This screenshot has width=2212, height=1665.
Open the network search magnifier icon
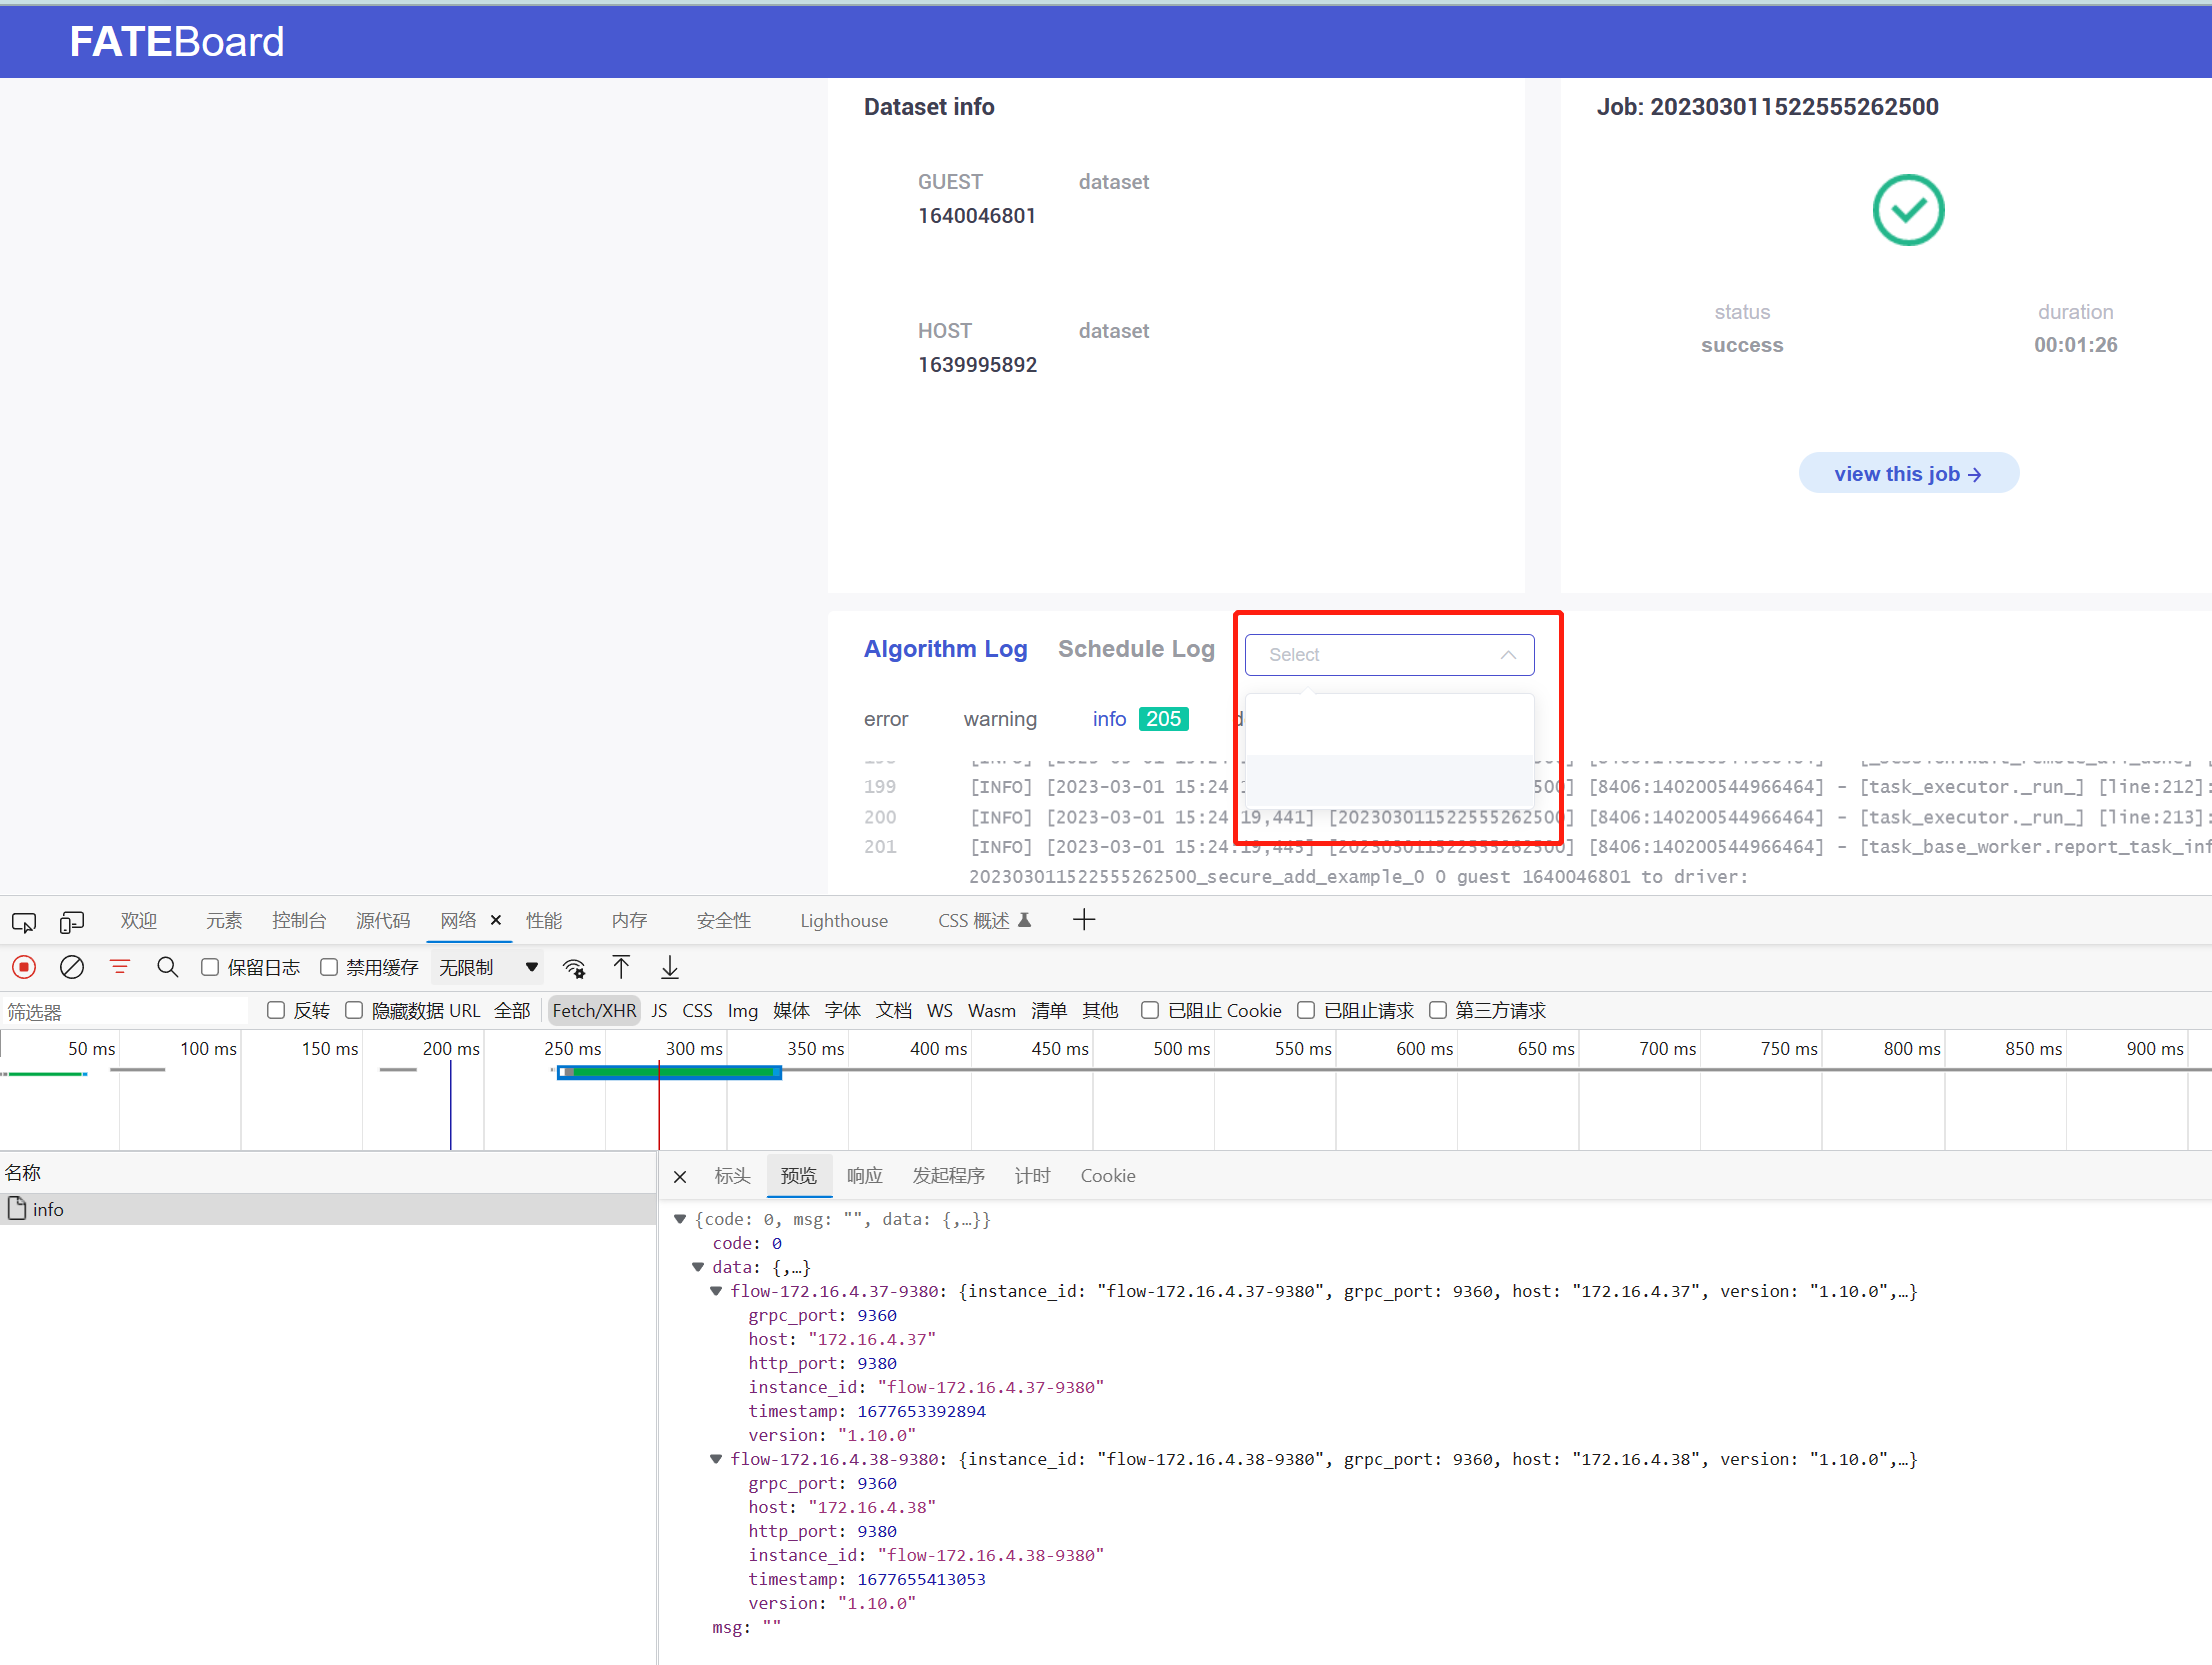click(x=167, y=967)
